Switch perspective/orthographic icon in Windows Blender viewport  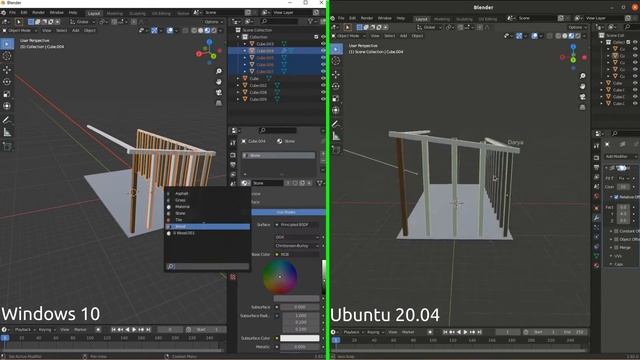[219, 103]
